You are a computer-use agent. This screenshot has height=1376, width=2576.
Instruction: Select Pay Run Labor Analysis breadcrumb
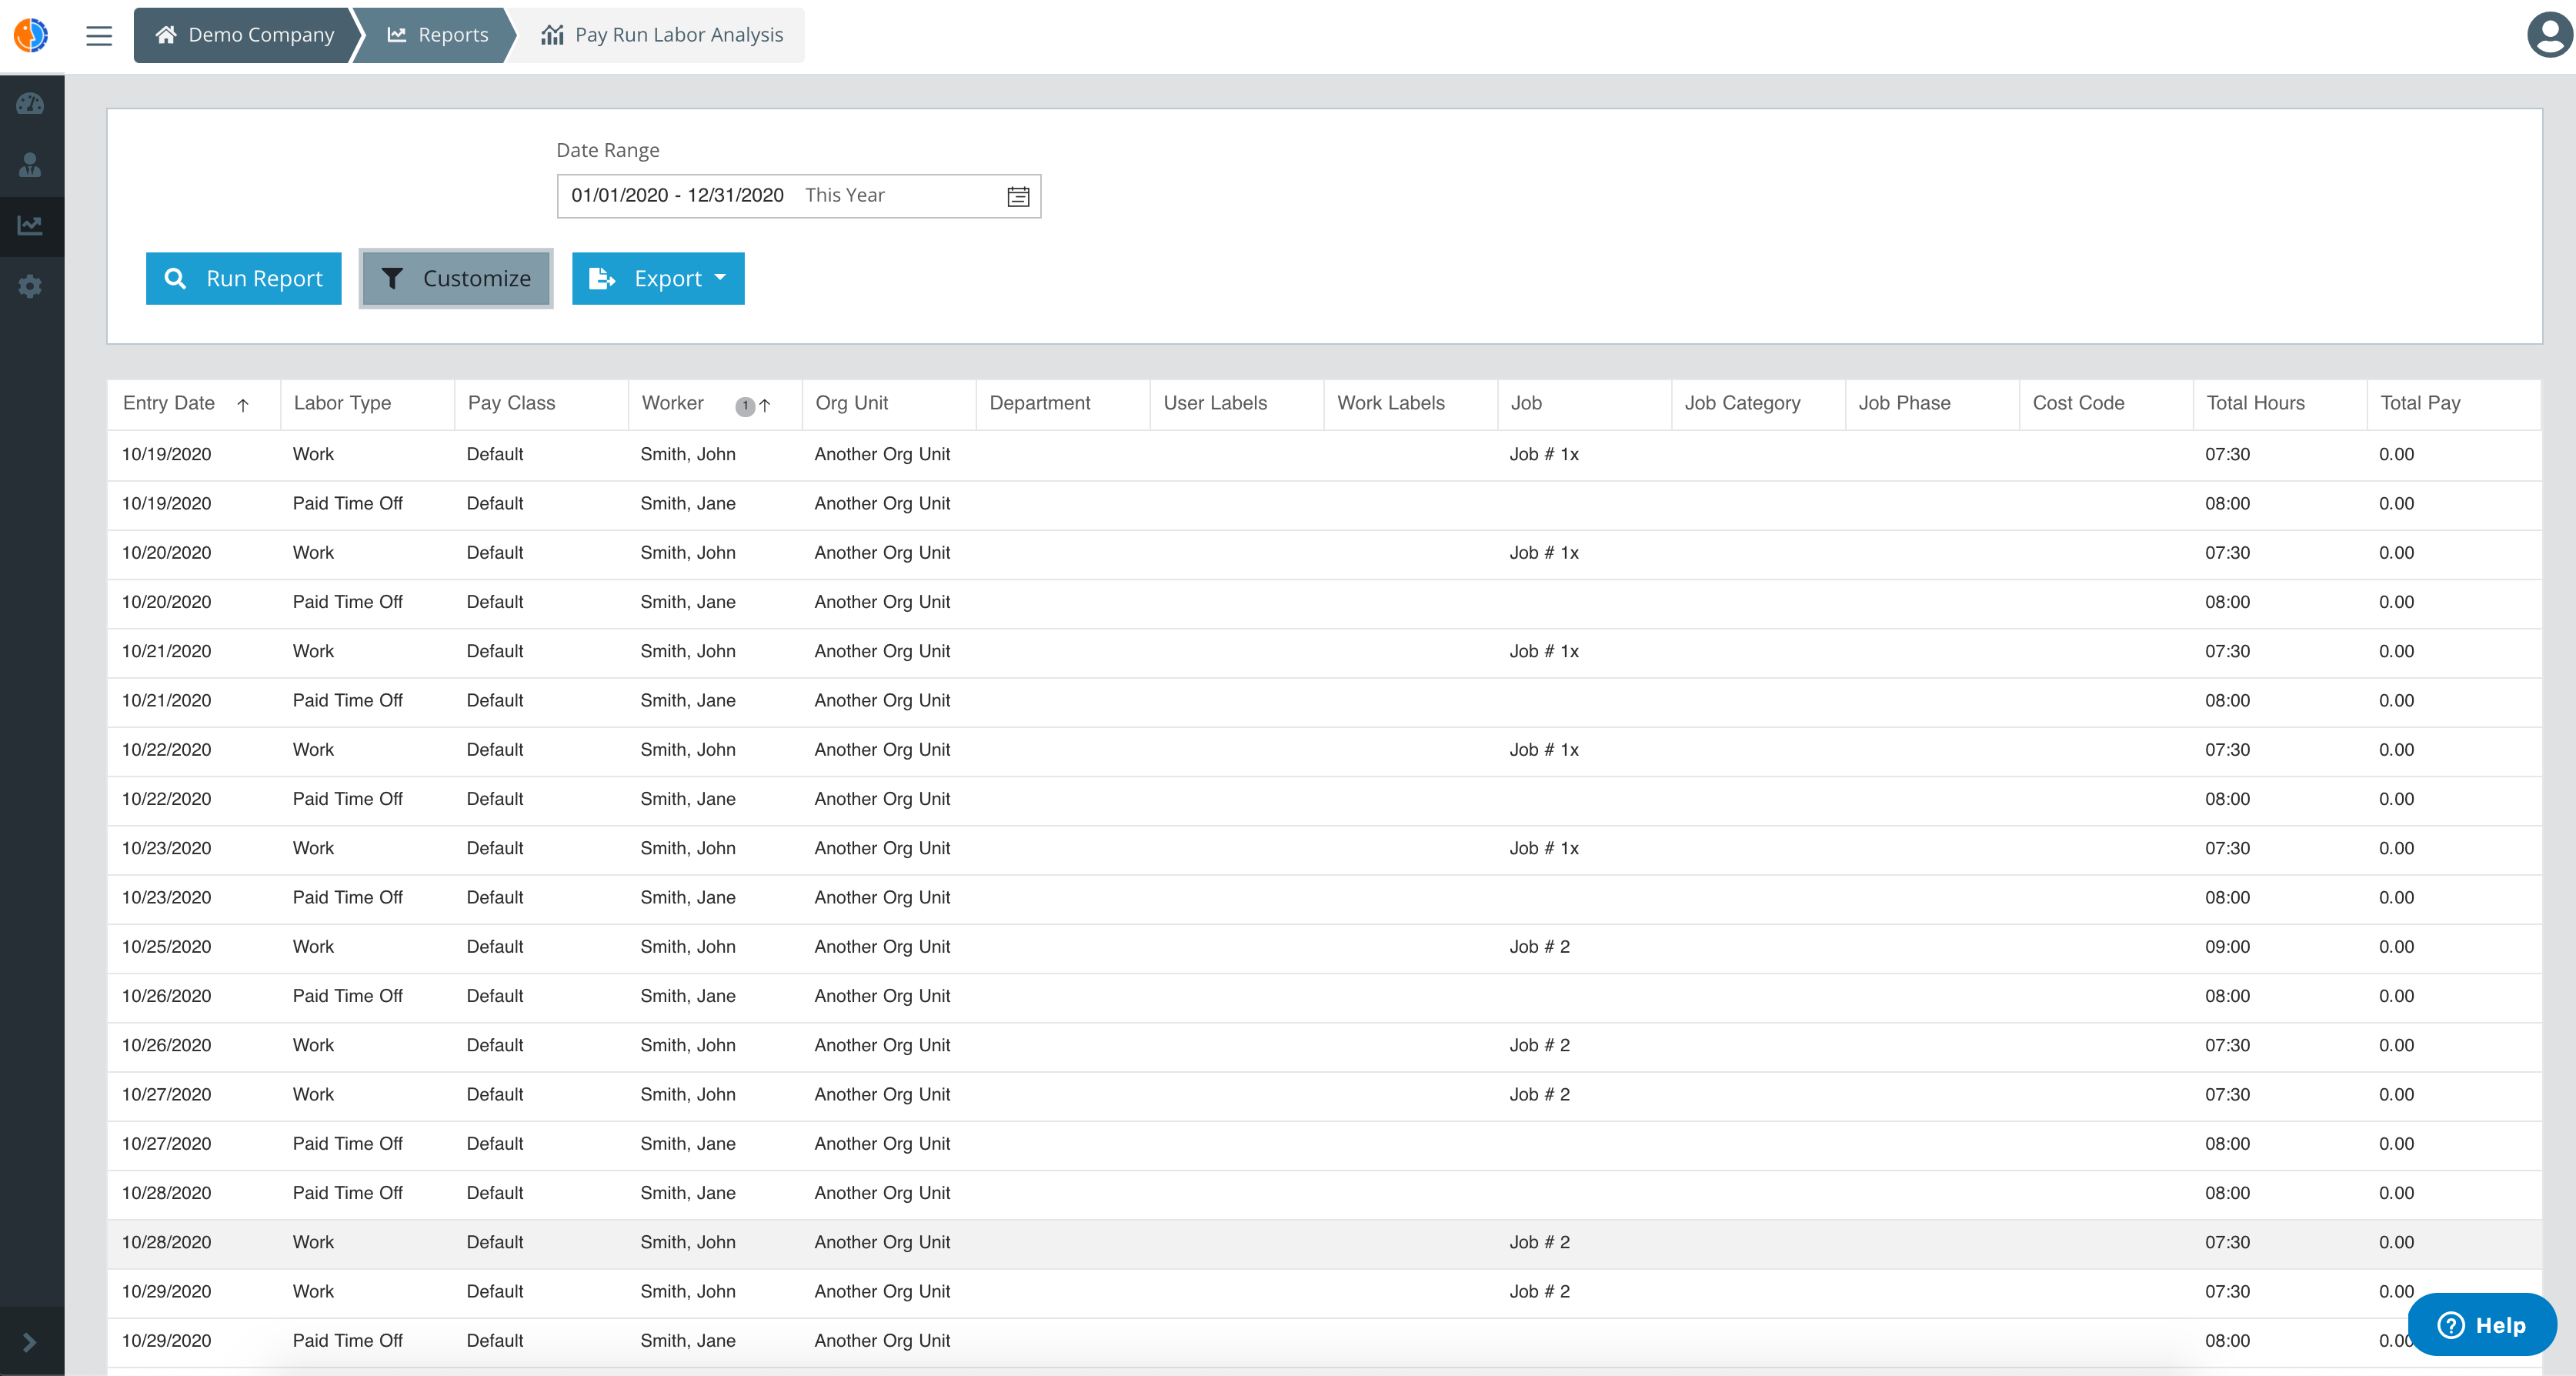point(662,35)
